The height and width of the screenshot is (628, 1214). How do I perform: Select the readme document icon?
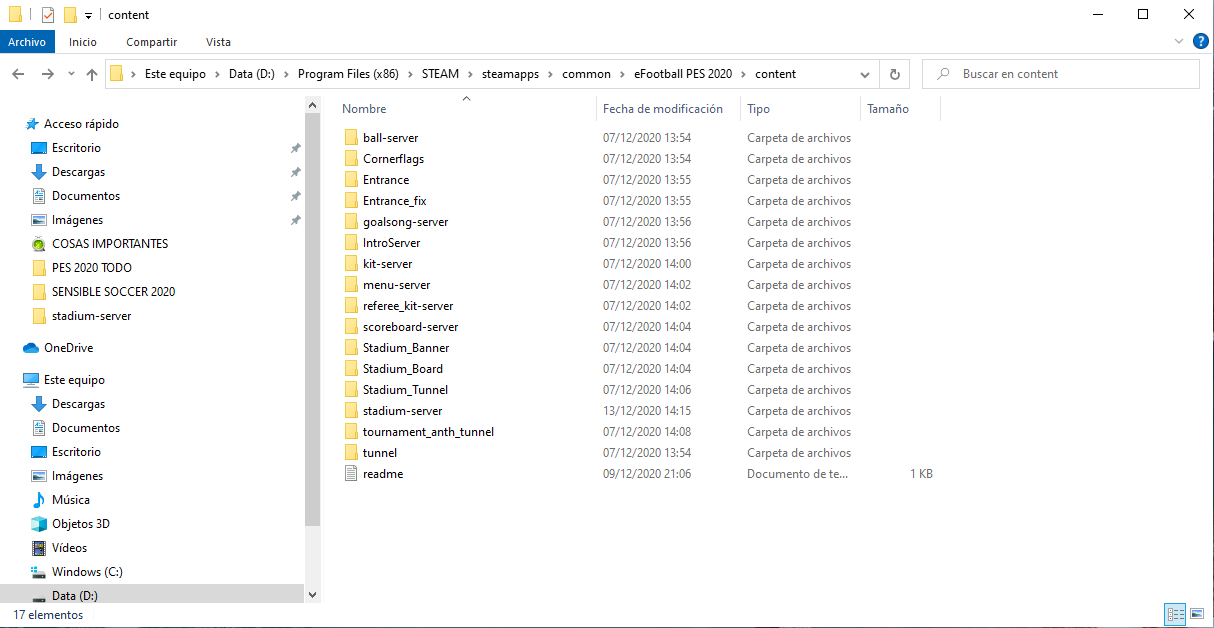(351, 474)
